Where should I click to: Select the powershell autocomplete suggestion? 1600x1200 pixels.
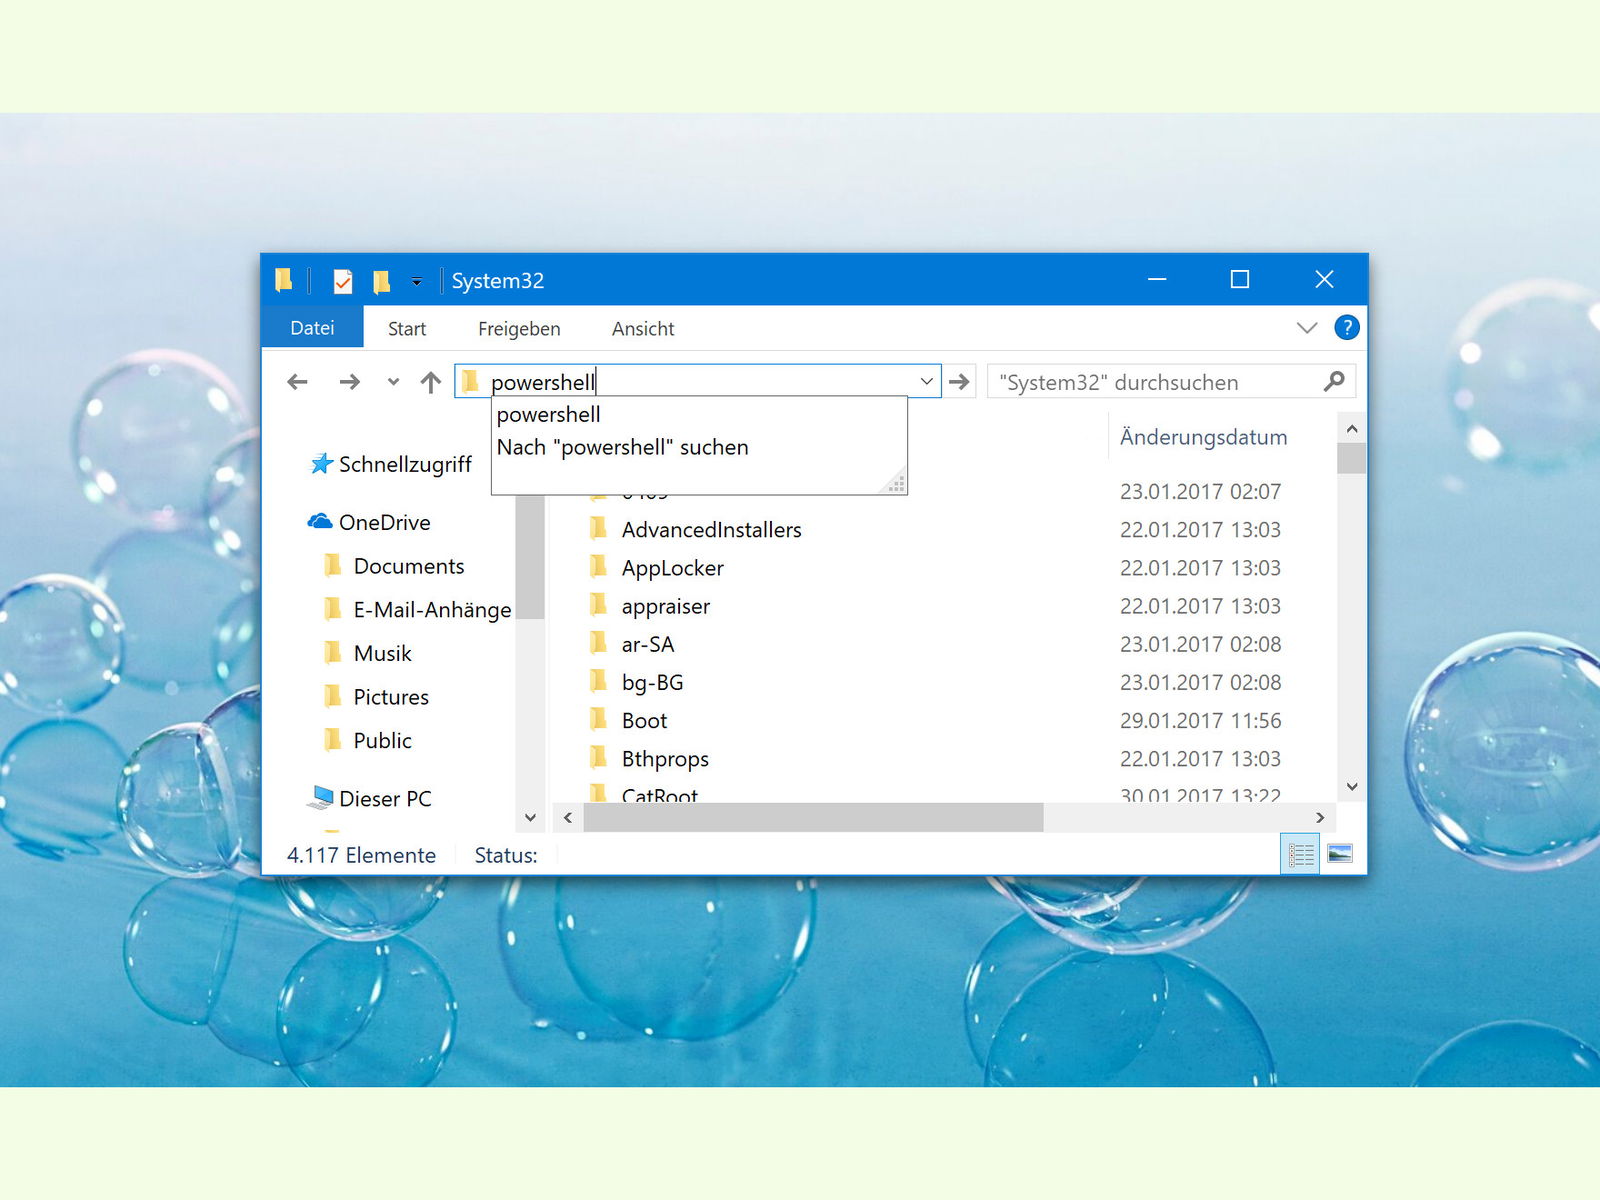point(699,415)
